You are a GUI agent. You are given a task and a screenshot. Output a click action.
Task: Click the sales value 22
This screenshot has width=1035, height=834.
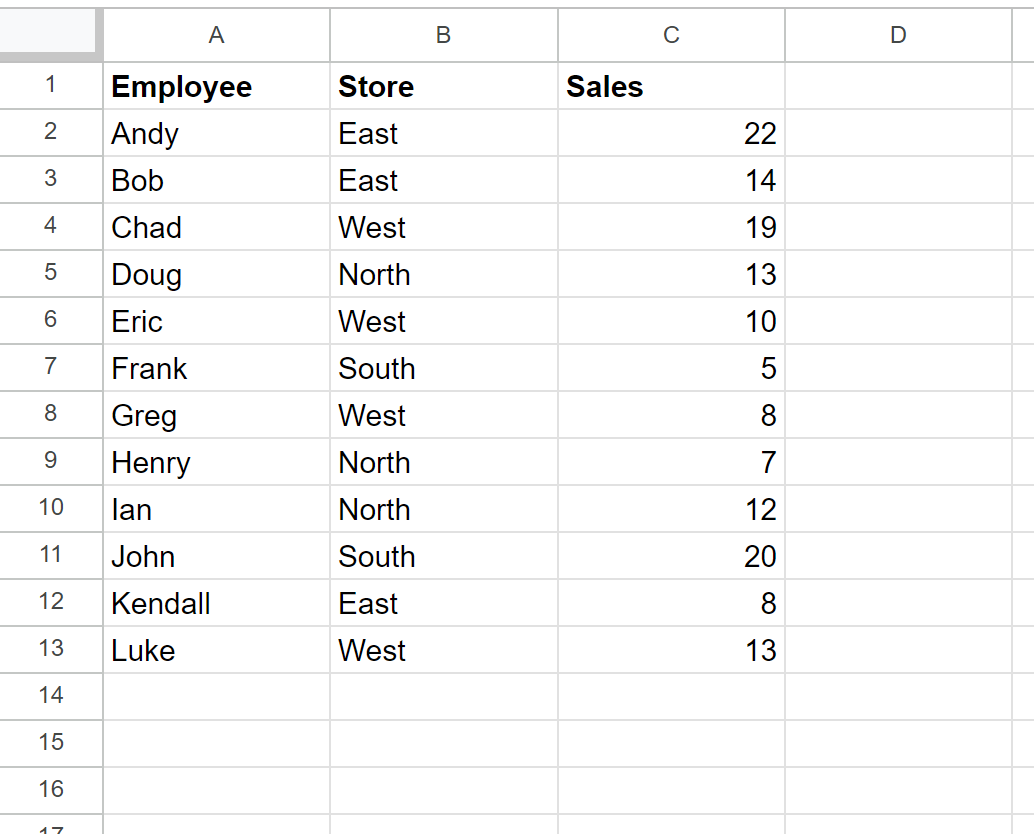pos(671,134)
